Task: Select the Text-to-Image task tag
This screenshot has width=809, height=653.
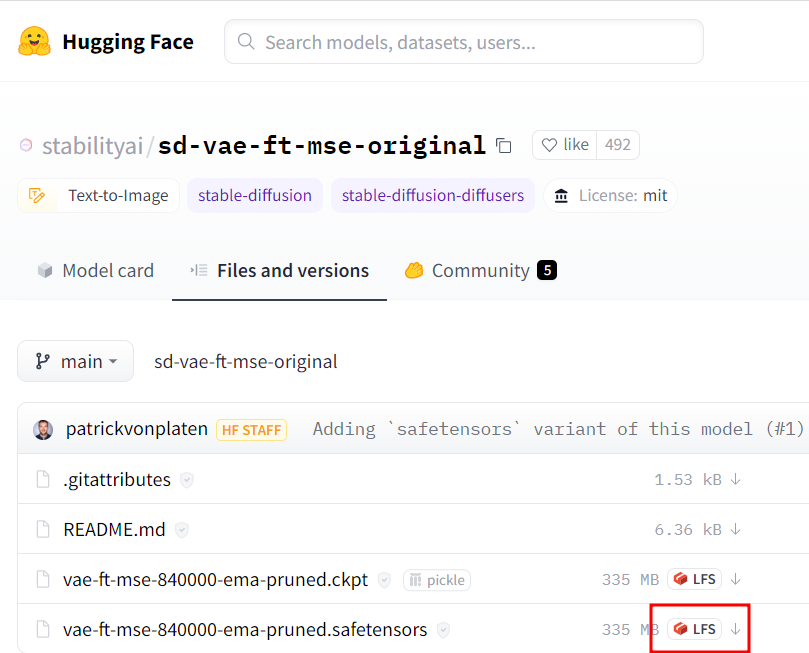Action: (x=99, y=195)
